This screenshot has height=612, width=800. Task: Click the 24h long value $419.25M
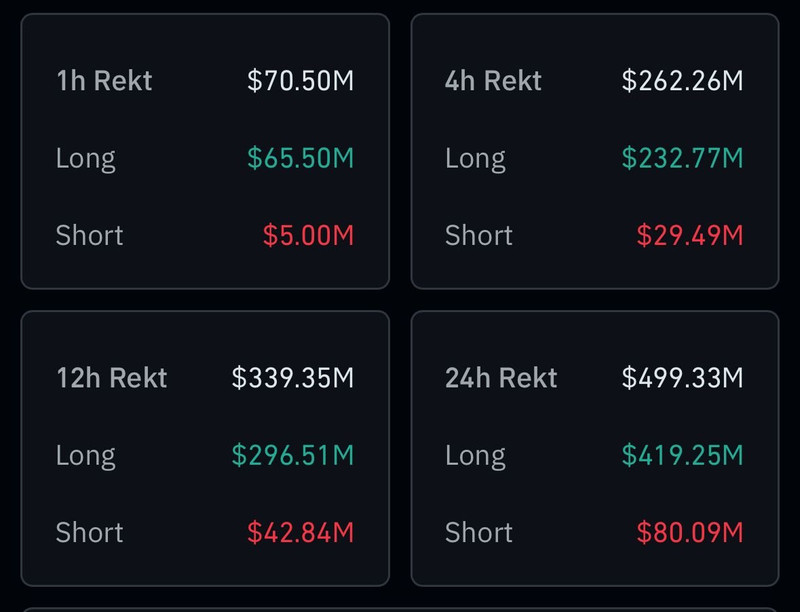pos(682,455)
